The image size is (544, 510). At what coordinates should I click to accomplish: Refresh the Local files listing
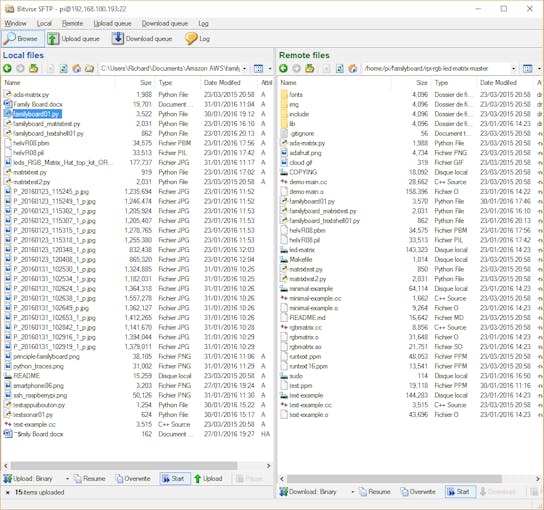point(63,68)
